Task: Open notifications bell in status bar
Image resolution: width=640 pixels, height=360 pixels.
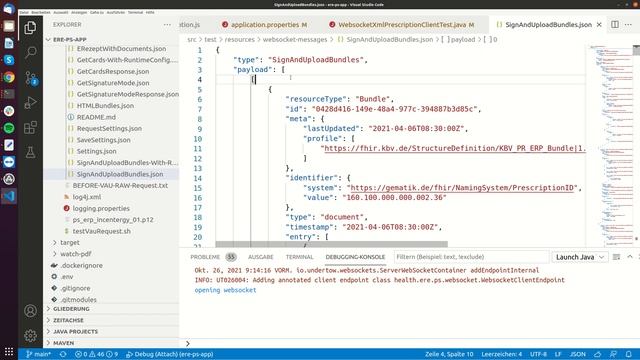Action: 629,354
